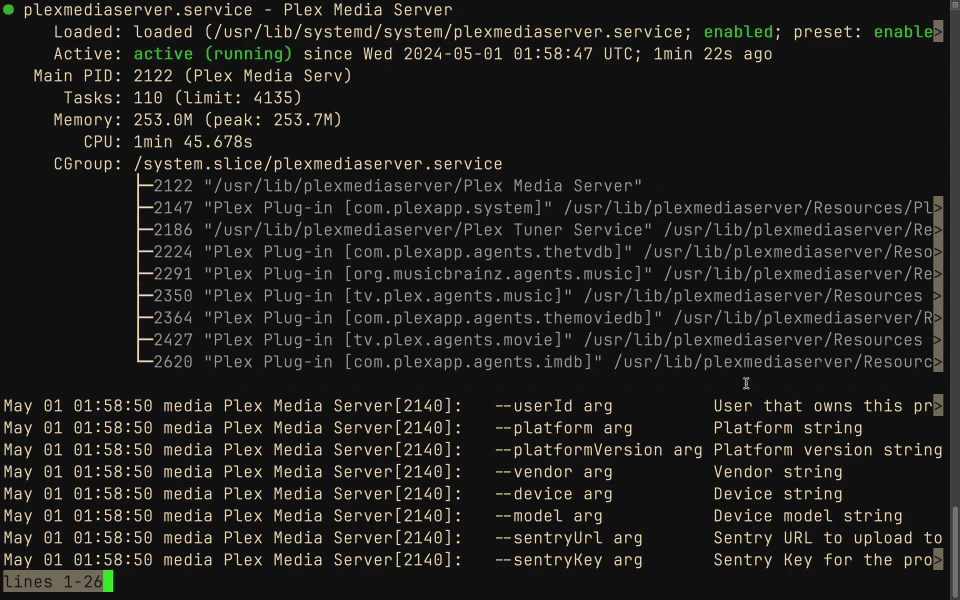Click the /system.slice/plexmediaserver.service CGroup path
The width and height of the screenshot is (960, 600).
318,164
